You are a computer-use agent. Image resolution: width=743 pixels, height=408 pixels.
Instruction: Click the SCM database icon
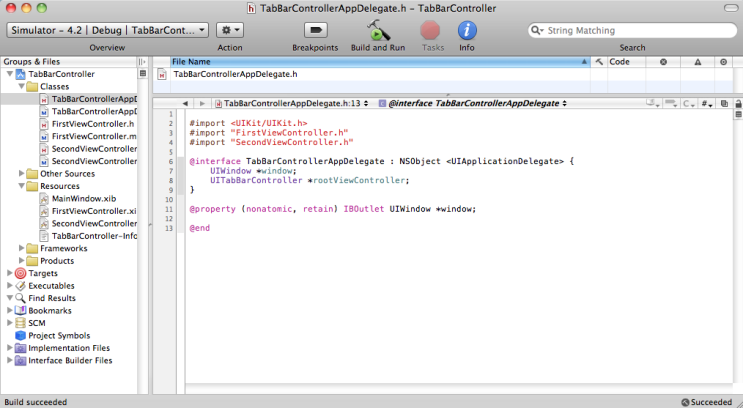click(x=20, y=323)
